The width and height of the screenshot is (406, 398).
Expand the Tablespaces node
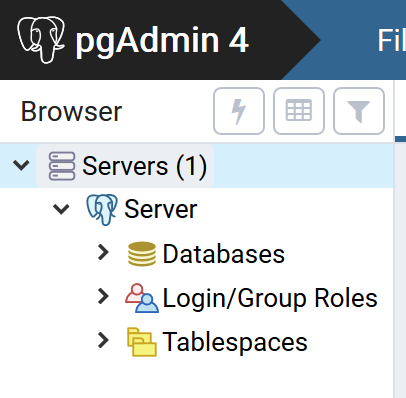point(103,341)
